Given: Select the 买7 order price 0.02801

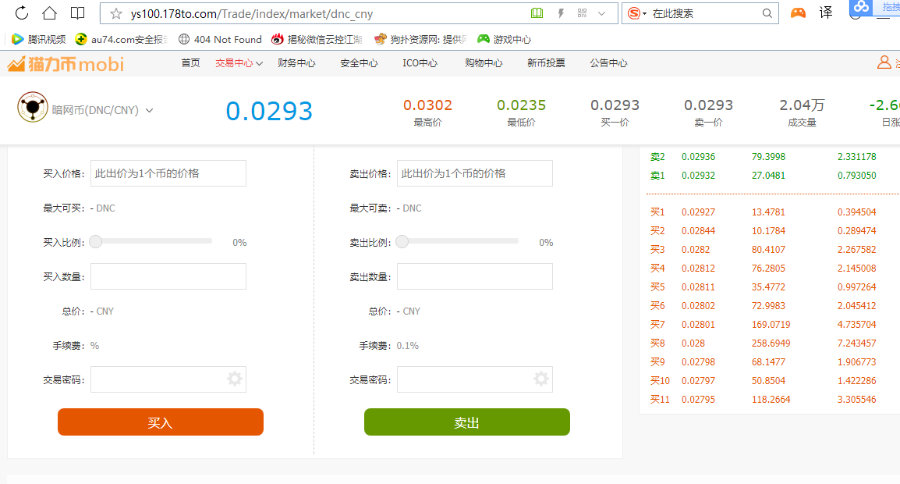Looking at the screenshot, I should pyautogui.click(x=698, y=325).
